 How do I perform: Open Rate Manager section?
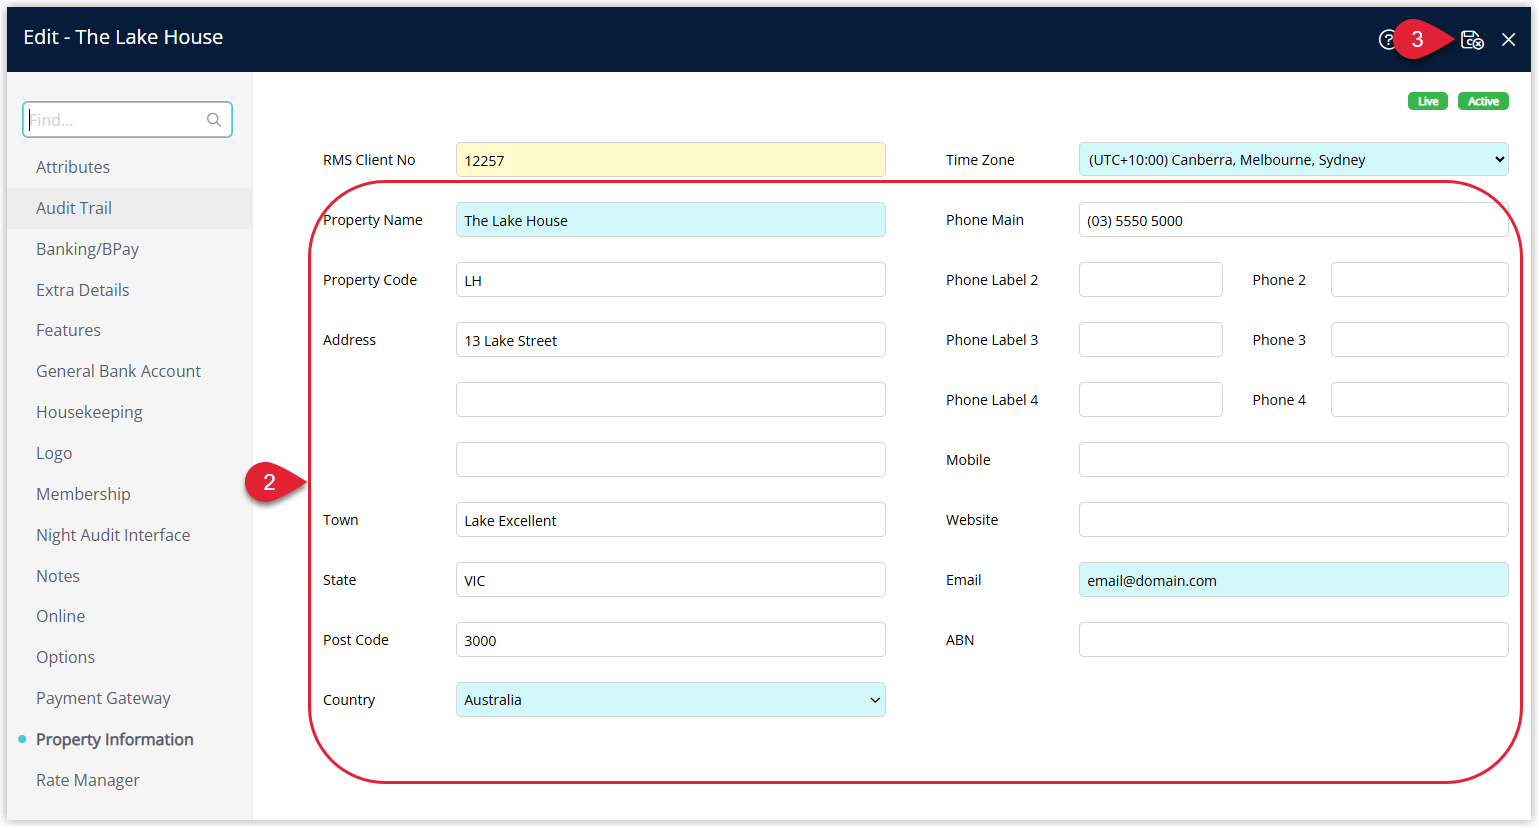click(88, 780)
